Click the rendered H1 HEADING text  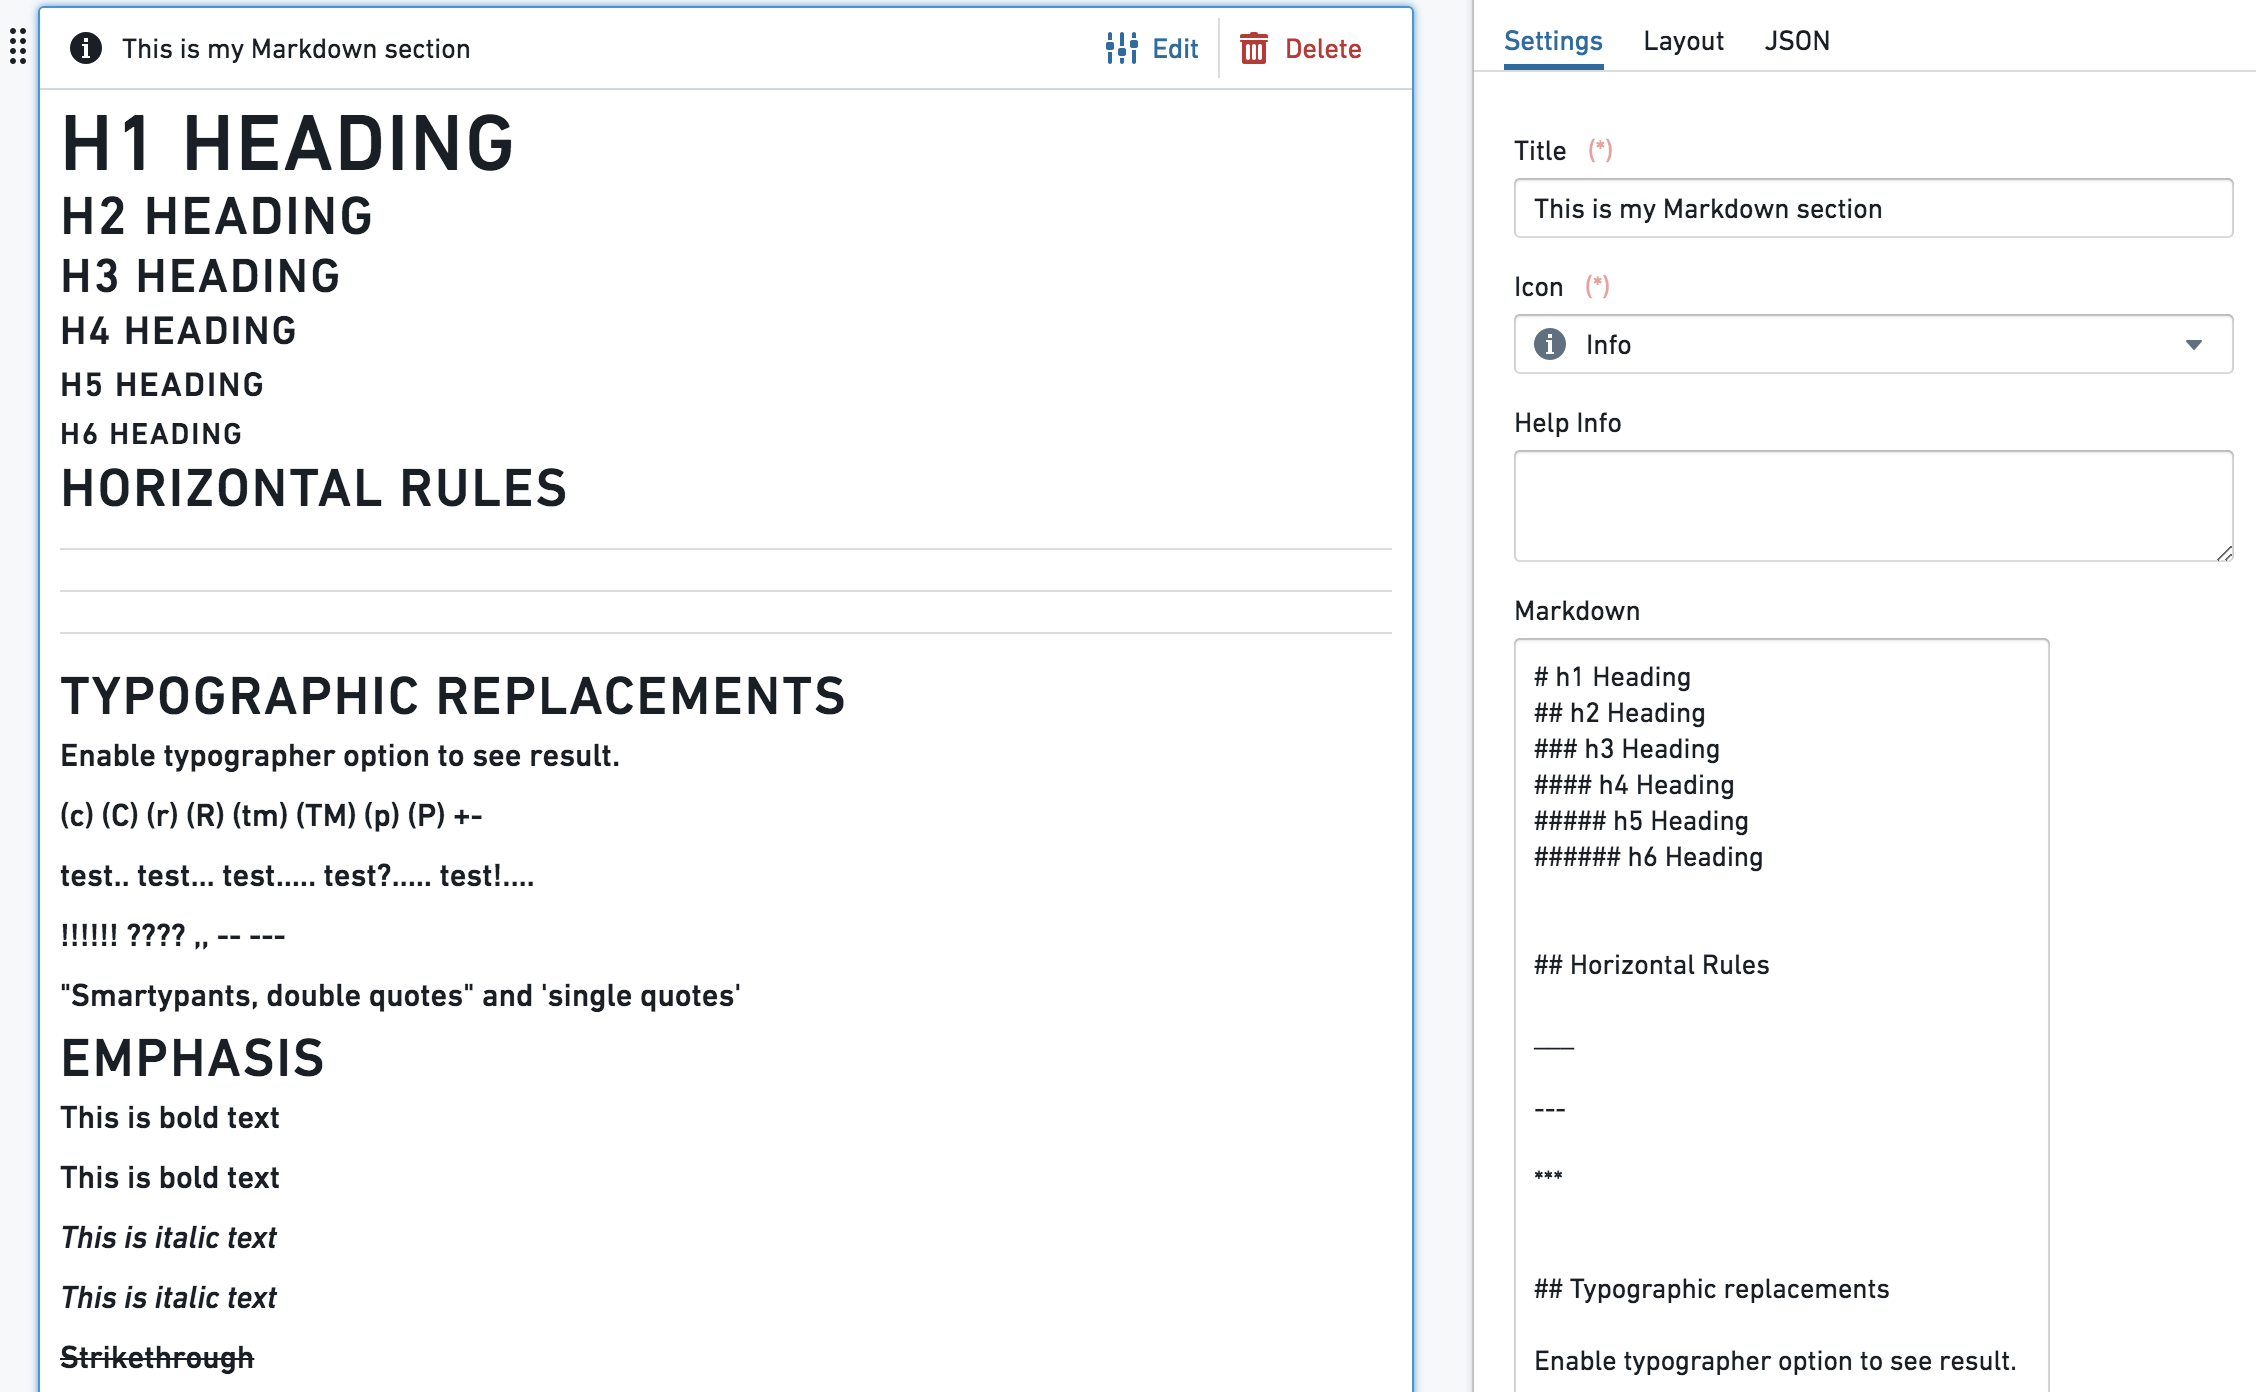(288, 143)
